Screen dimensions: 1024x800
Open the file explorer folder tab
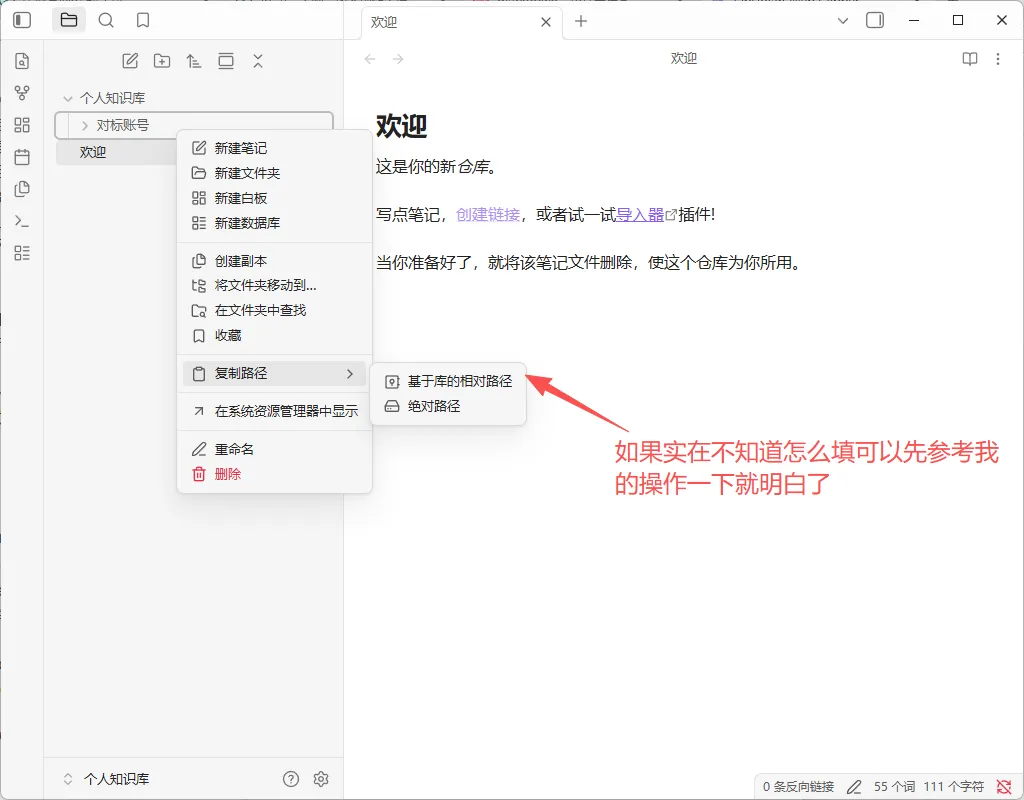pyautogui.click(x=69, y=20)
